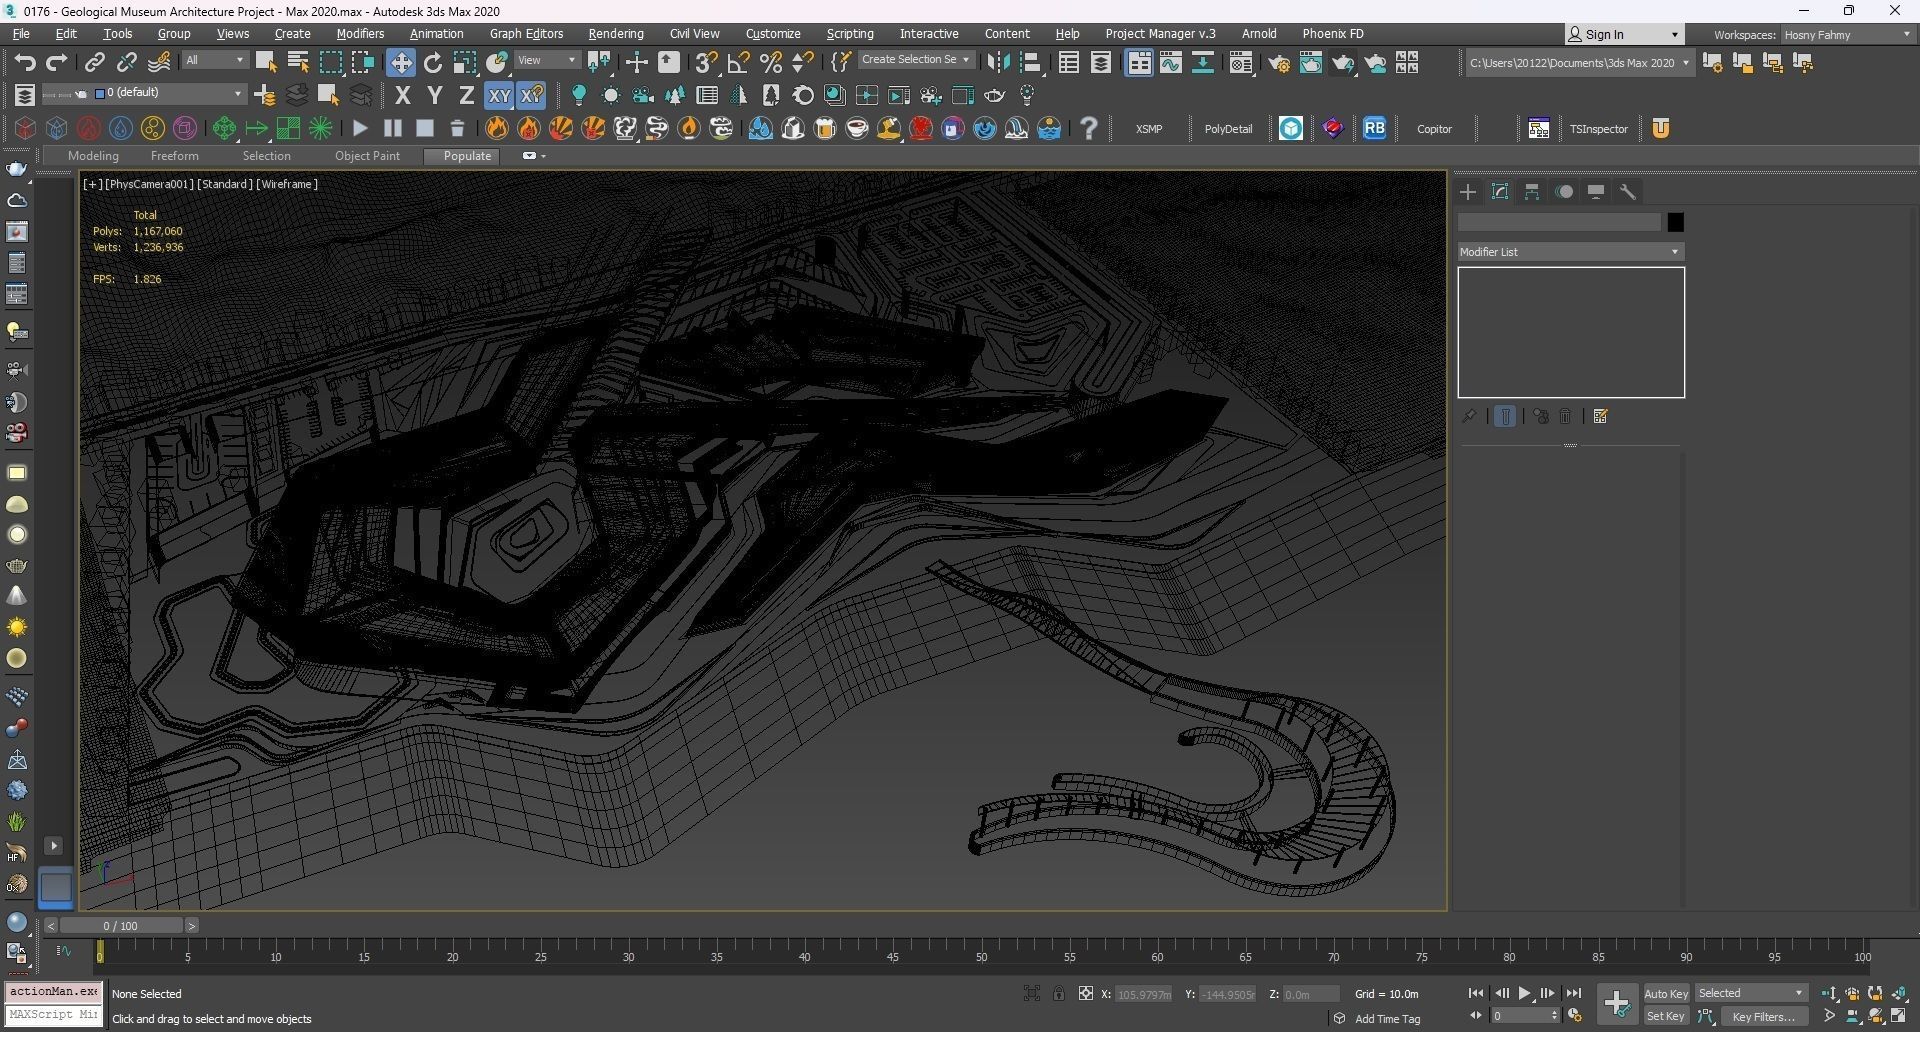
Task: Expand the Modifier List dropdown
Action: (x=1570, y=252)
